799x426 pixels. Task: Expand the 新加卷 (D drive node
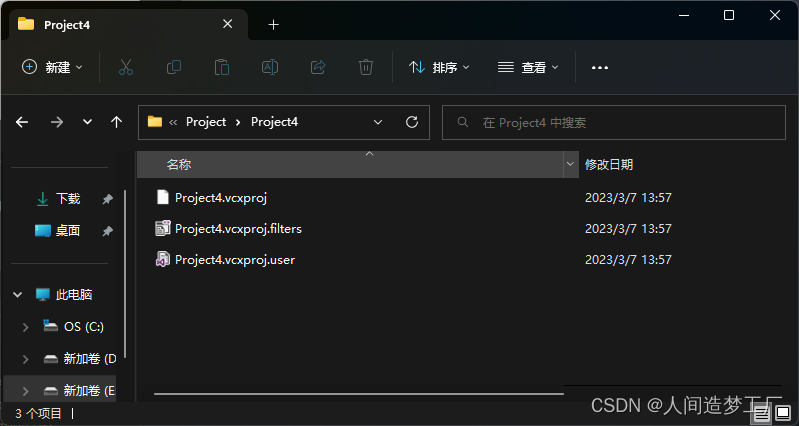[25, 359]
